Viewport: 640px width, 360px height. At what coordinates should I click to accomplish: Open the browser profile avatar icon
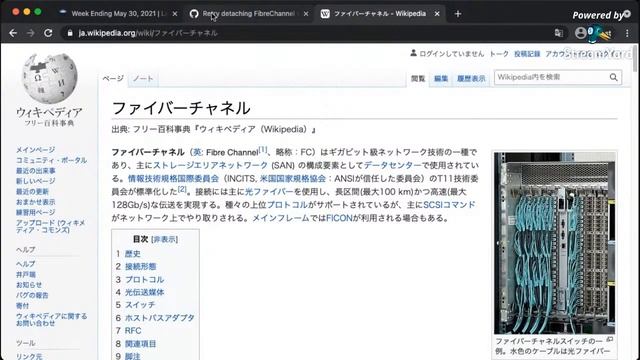click(580, 33)
